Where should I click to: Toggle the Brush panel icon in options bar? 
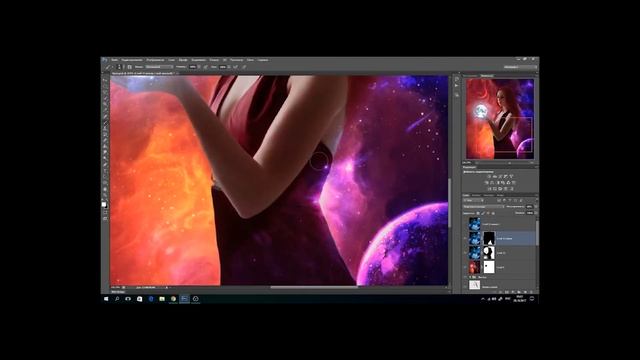click(129, 67)
